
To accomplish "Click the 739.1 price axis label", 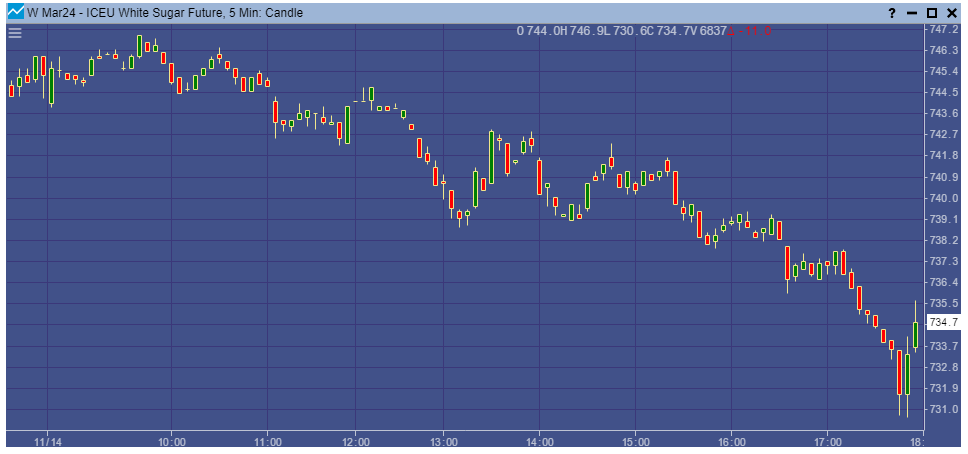I will [943, 219].
